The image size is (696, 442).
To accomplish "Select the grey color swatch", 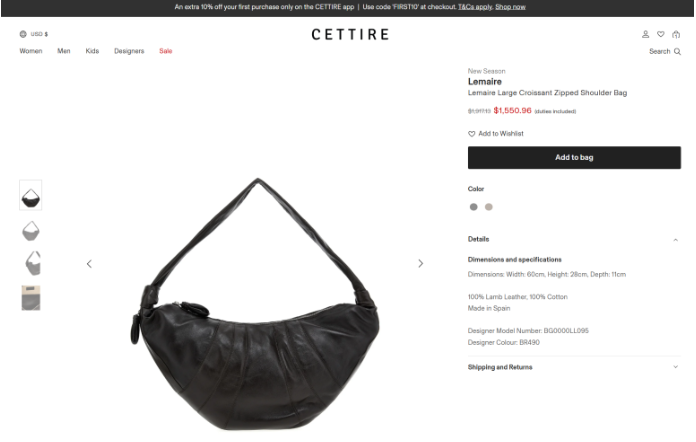I will (x=473, y=207).
